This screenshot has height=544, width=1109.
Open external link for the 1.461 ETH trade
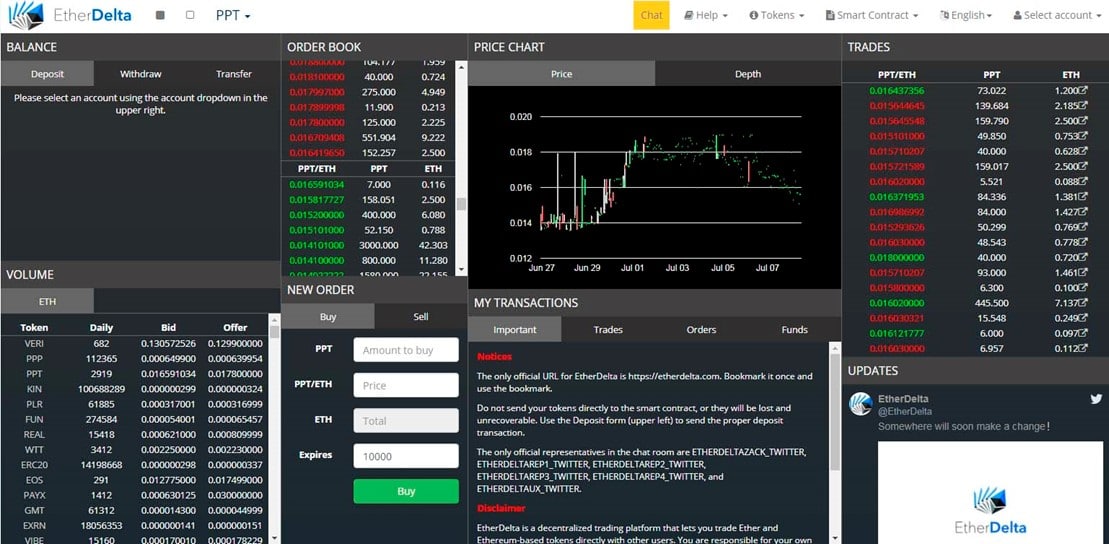tap(1084, 272)
